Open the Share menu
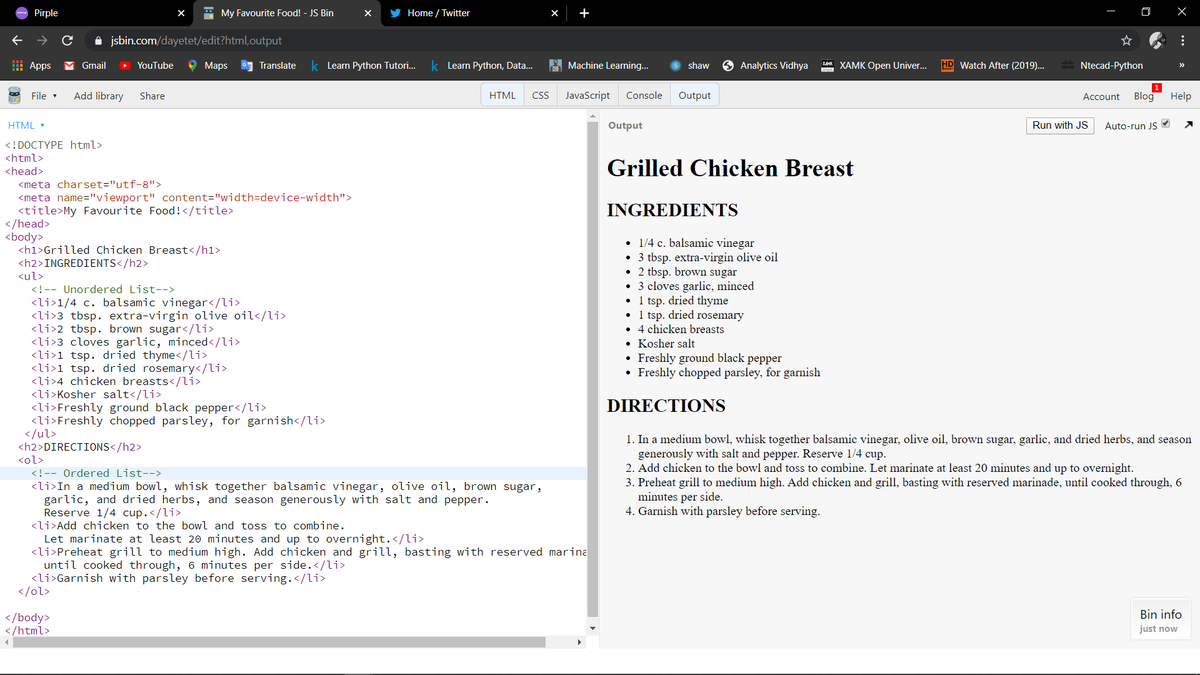1200x675 pixels. click(x=152, y=96)
